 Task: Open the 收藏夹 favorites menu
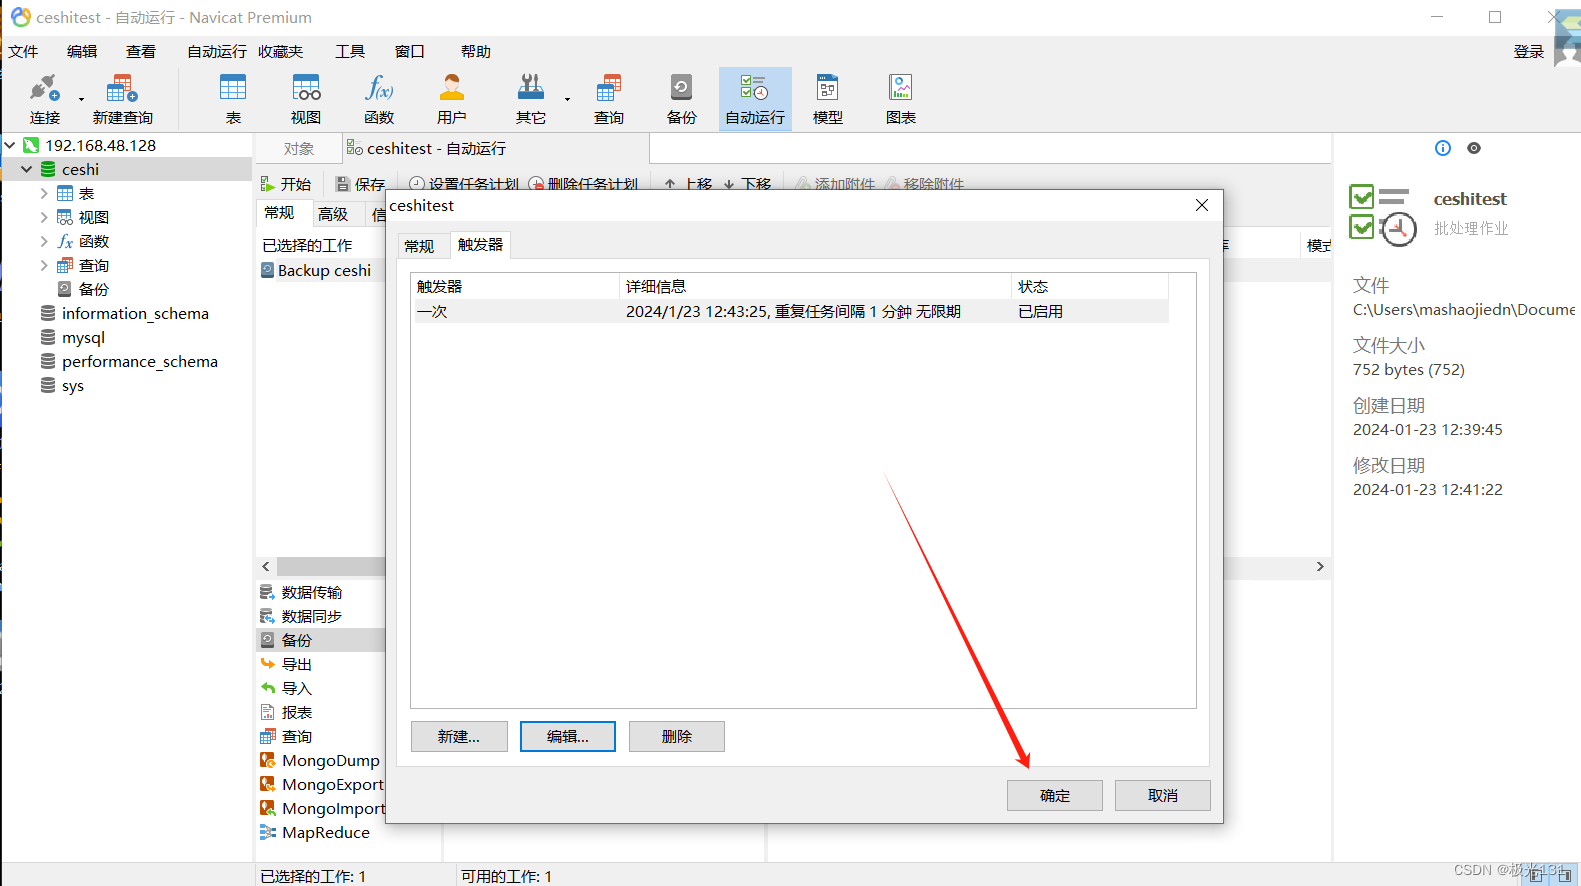tap(280, 51)
